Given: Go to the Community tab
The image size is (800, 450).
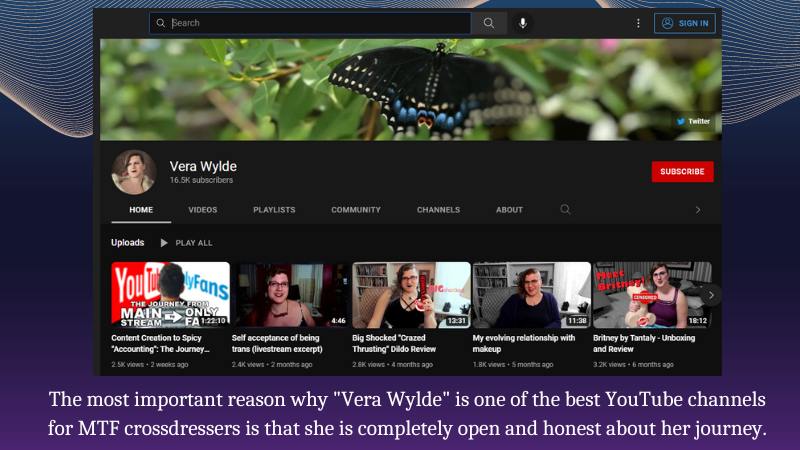Looking at the screenshot, I should 356,210.
